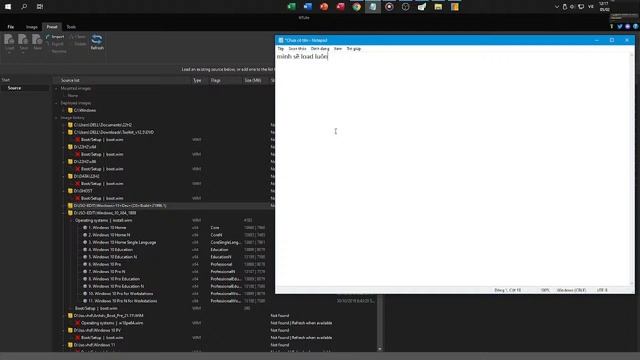The height and width of the screenshot is (360, 640).
Task: Select edition 4. Windows 10 Education
Action: 110,250
